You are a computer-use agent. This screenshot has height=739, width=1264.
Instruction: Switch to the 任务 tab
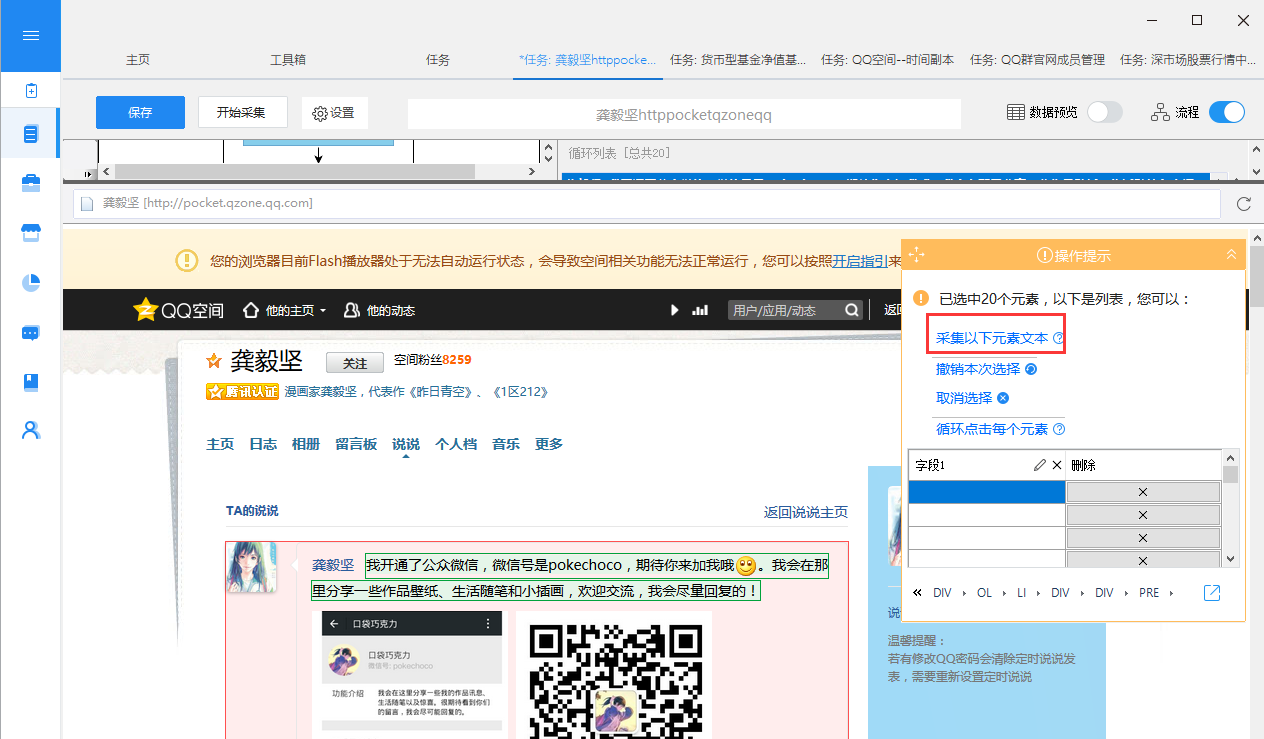(x=438, y=59)
